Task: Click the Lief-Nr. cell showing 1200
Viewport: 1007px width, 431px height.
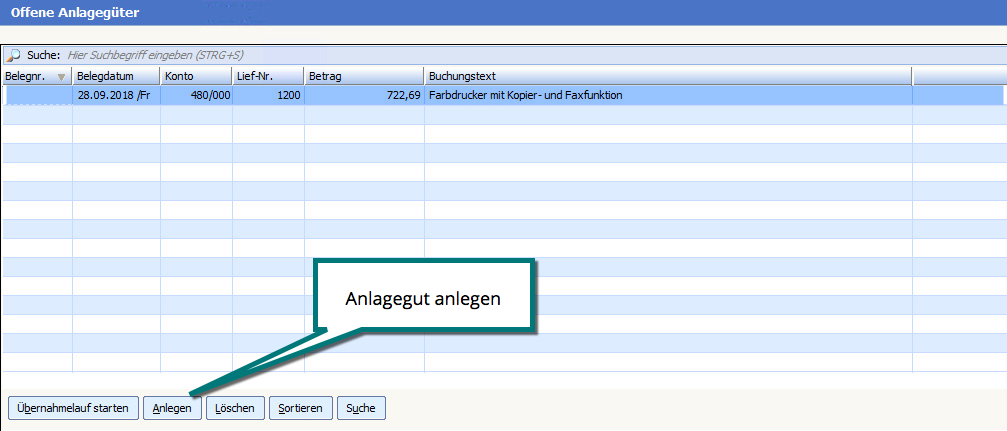Action: (x=268, y=96)
